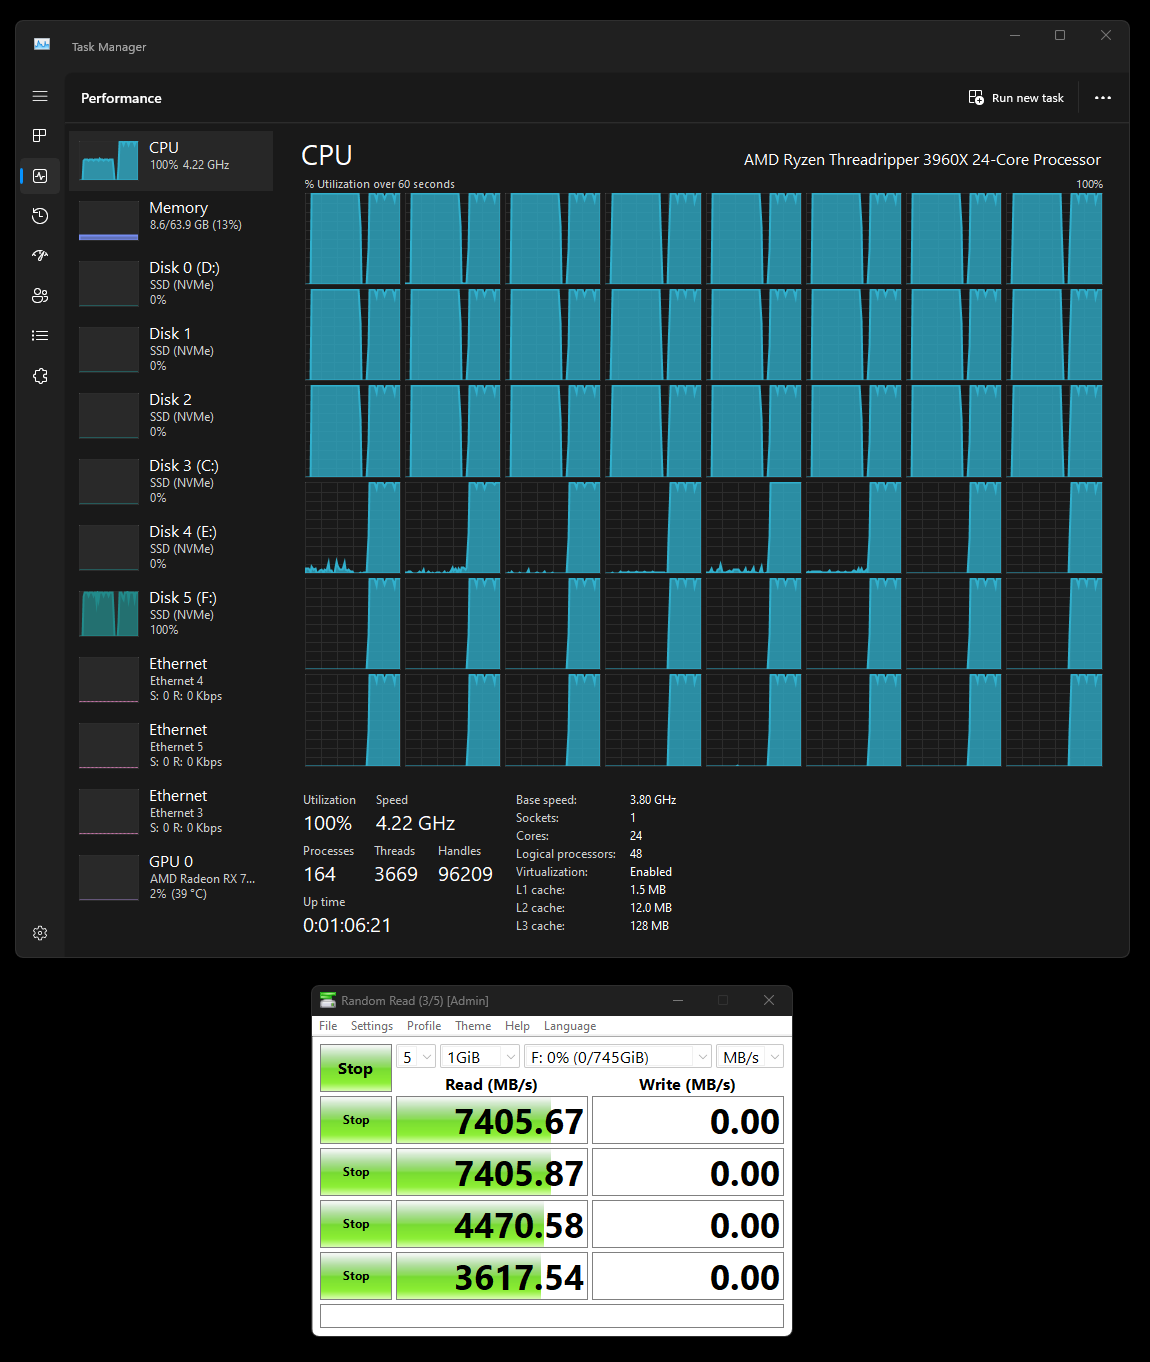Select Ethernet 3 adapter in performance list
Viewport: 1150px width, 1362px height.
(171, 812)
